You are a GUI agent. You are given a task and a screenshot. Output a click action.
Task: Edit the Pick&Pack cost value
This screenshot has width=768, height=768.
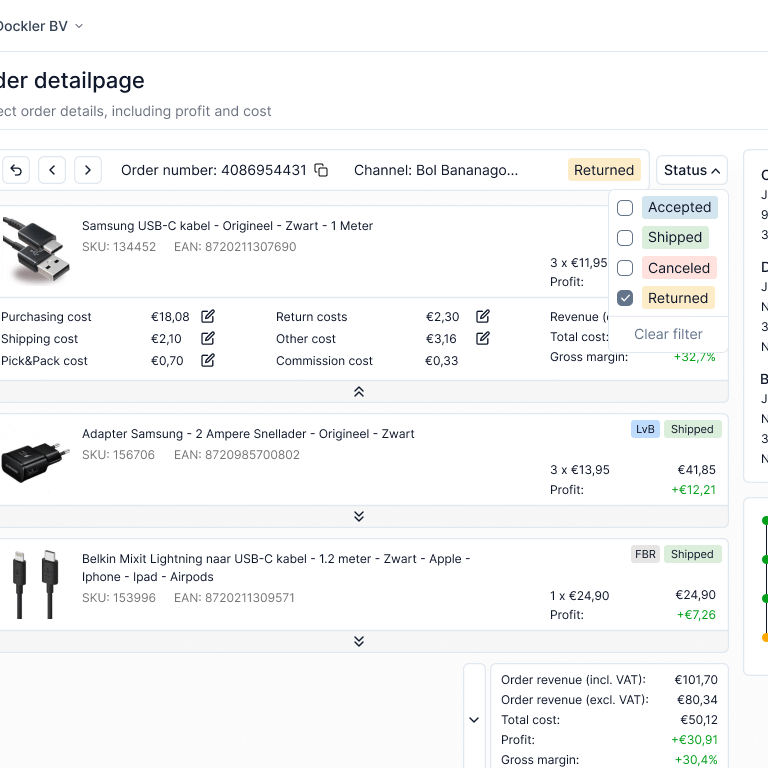coord(208,360)
